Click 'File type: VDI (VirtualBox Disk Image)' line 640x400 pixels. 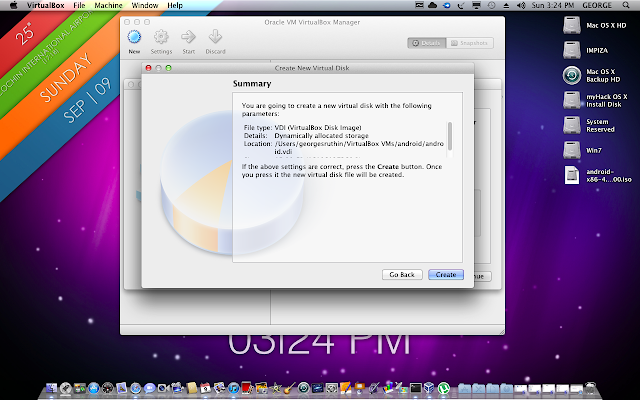click(302, 127)
